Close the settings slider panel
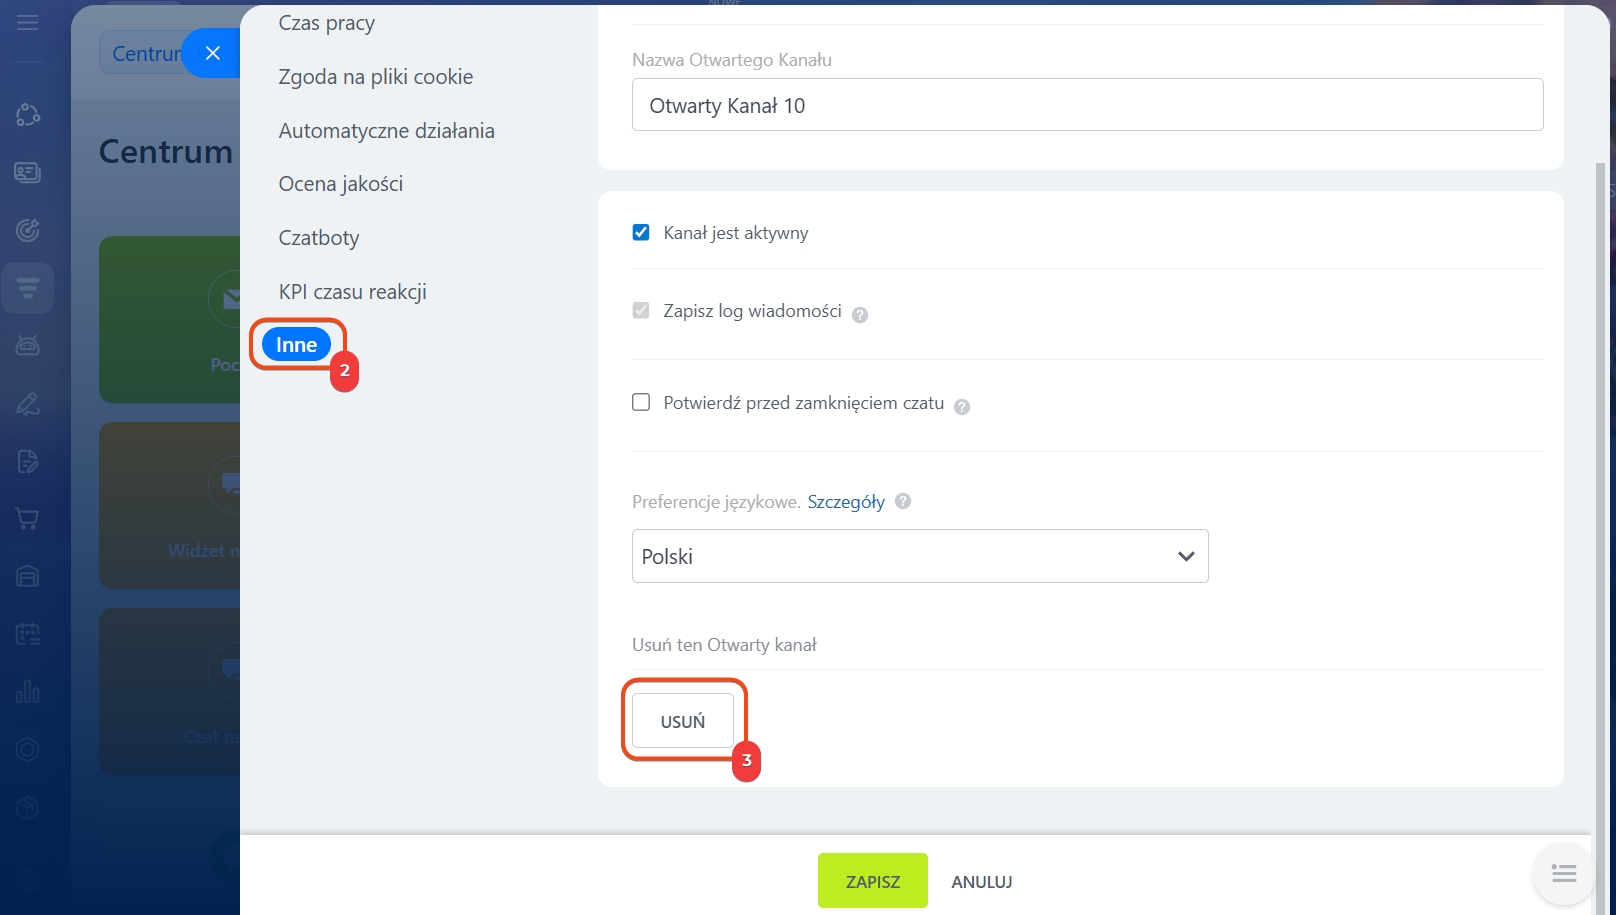Image resolution: width=1616 pixels, height=915 pixels. (212, 53)
